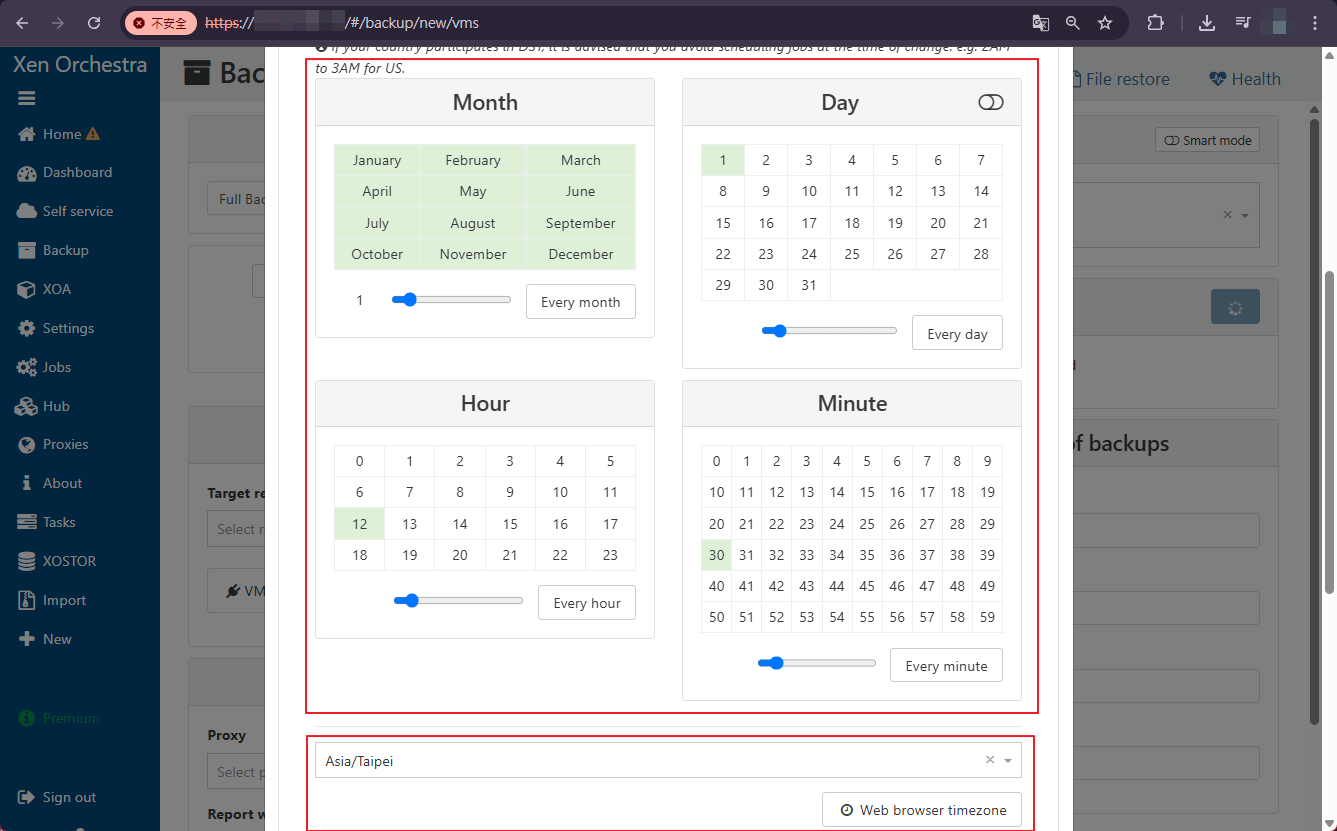Viewport: 1337px width, 831px height.
Task: Select day 15 in Day grid
Action: click(x=723, y=223)
